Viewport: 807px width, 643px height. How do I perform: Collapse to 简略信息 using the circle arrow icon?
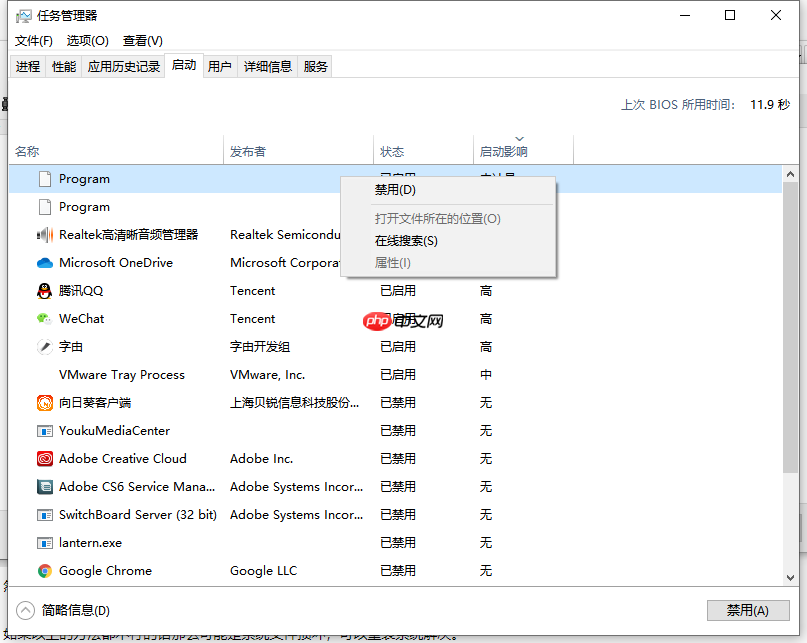tap(25, 611)
